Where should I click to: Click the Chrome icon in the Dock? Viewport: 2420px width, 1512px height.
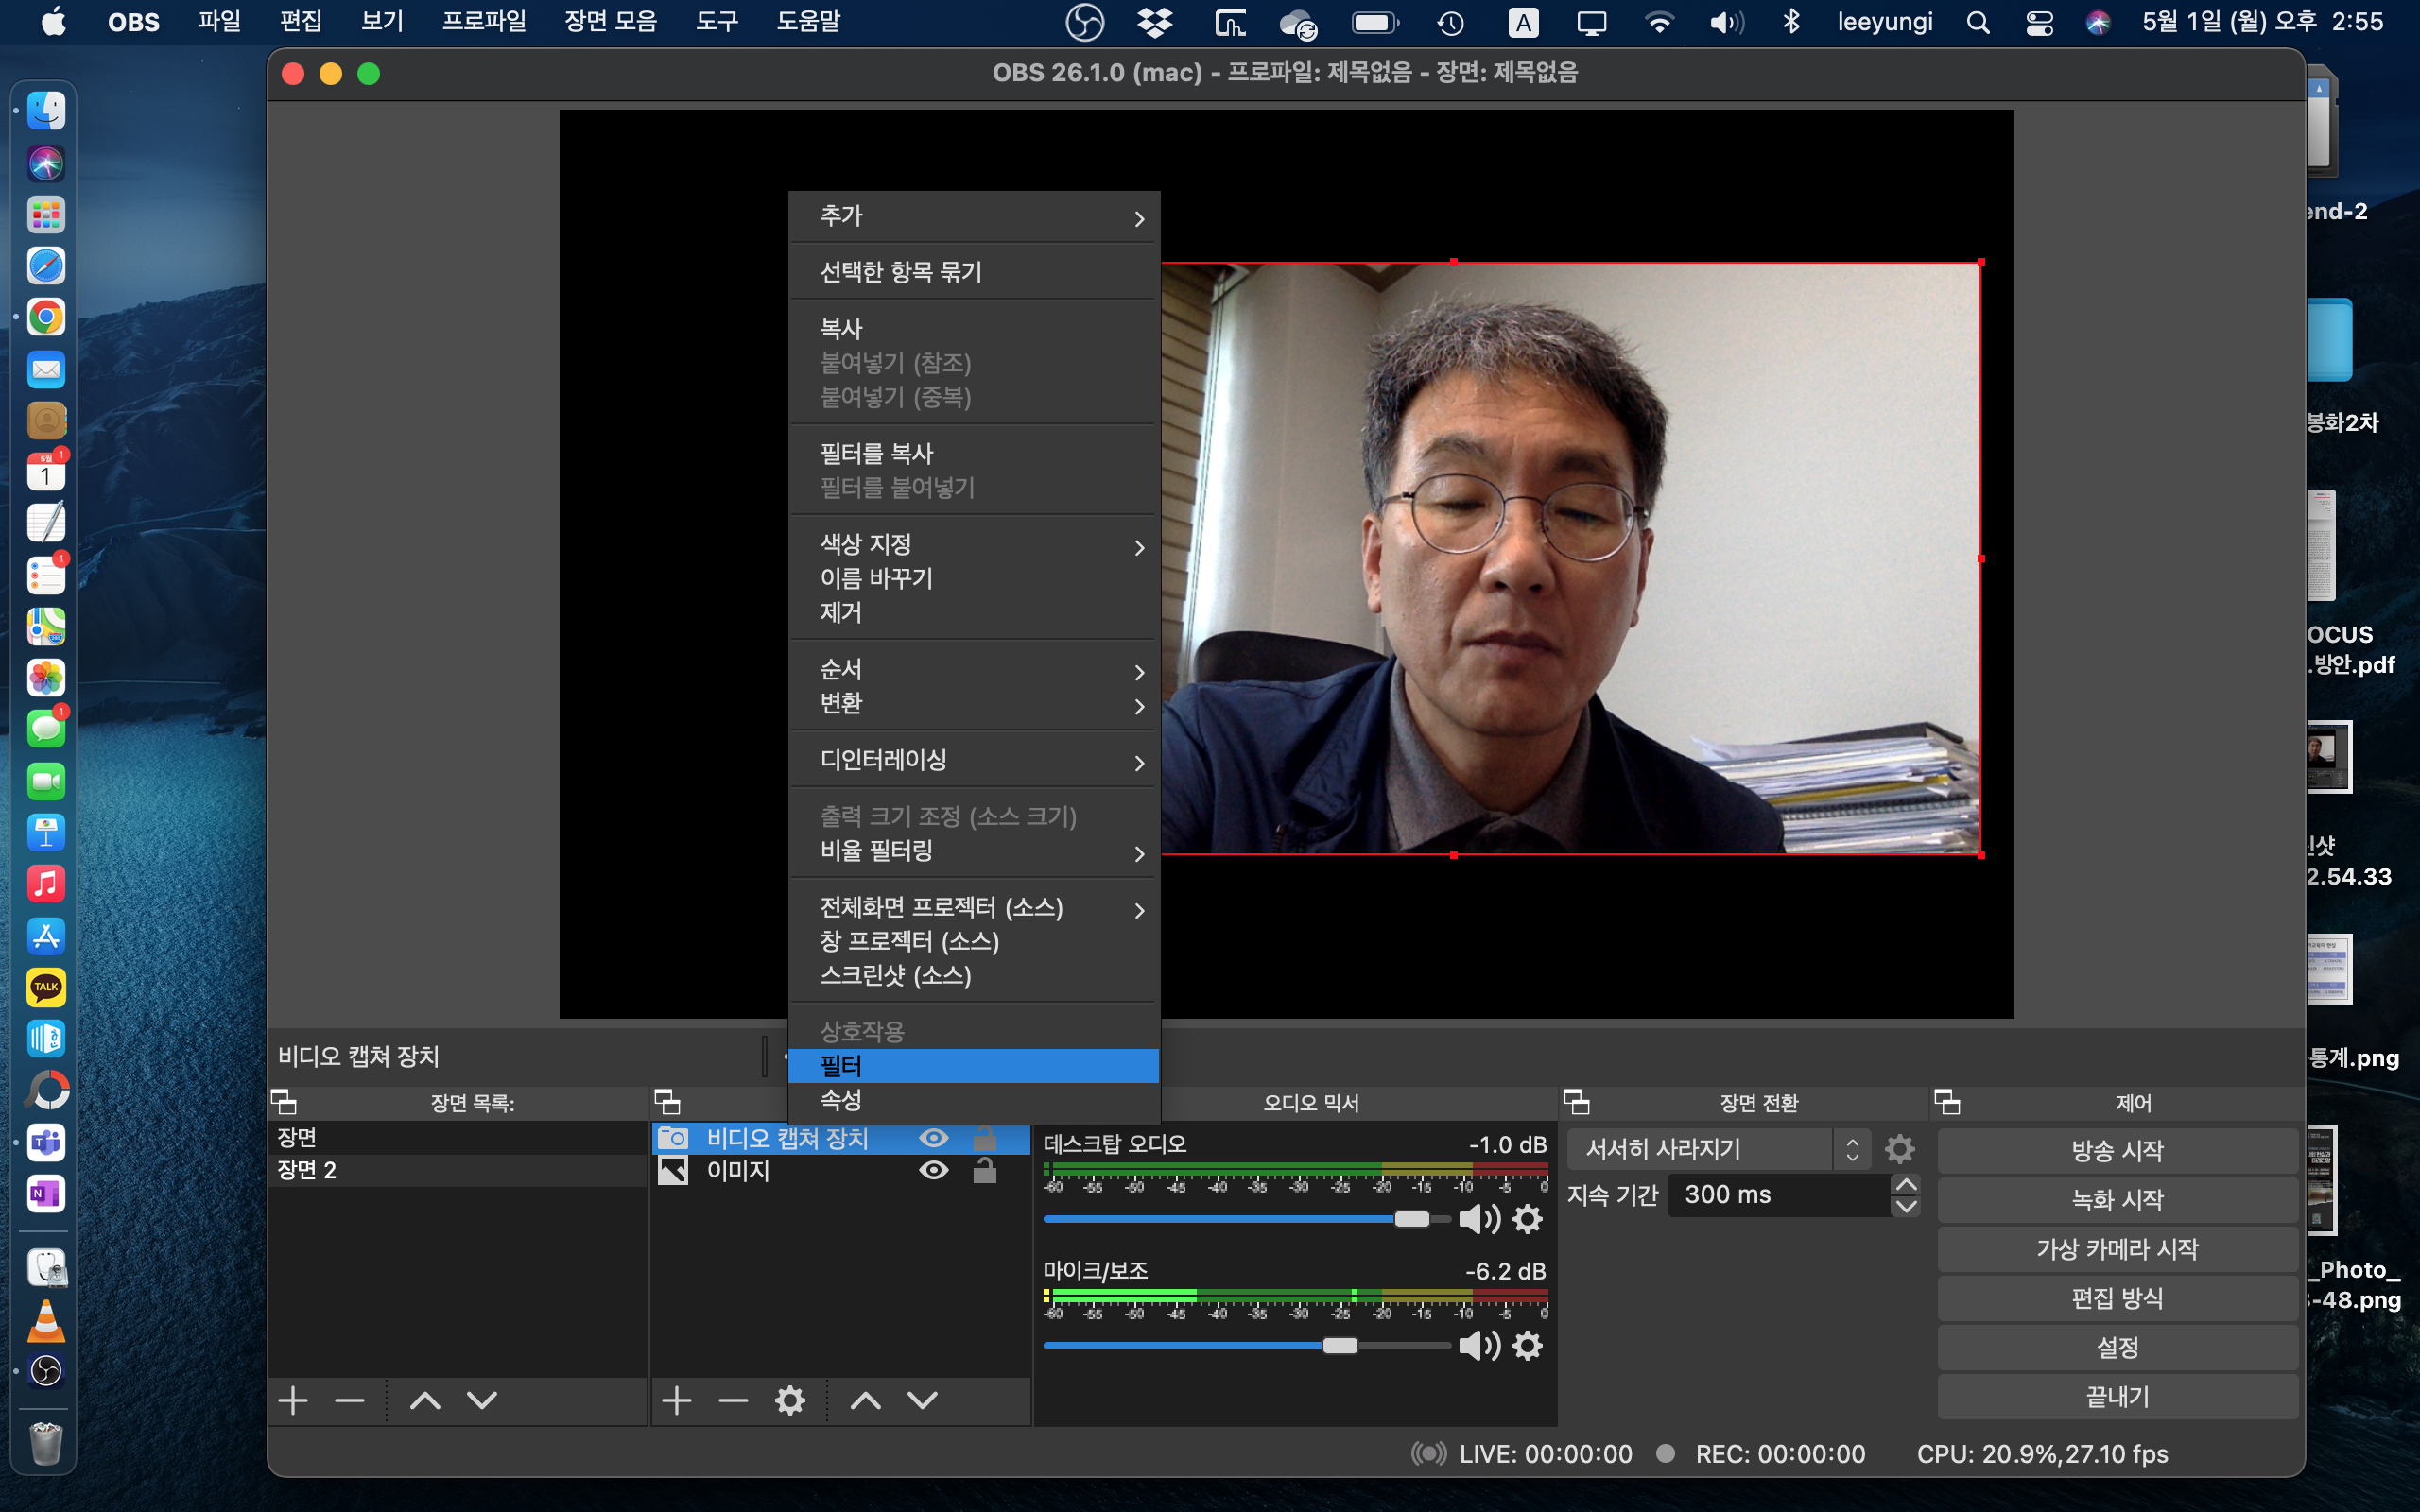[46, 318]
